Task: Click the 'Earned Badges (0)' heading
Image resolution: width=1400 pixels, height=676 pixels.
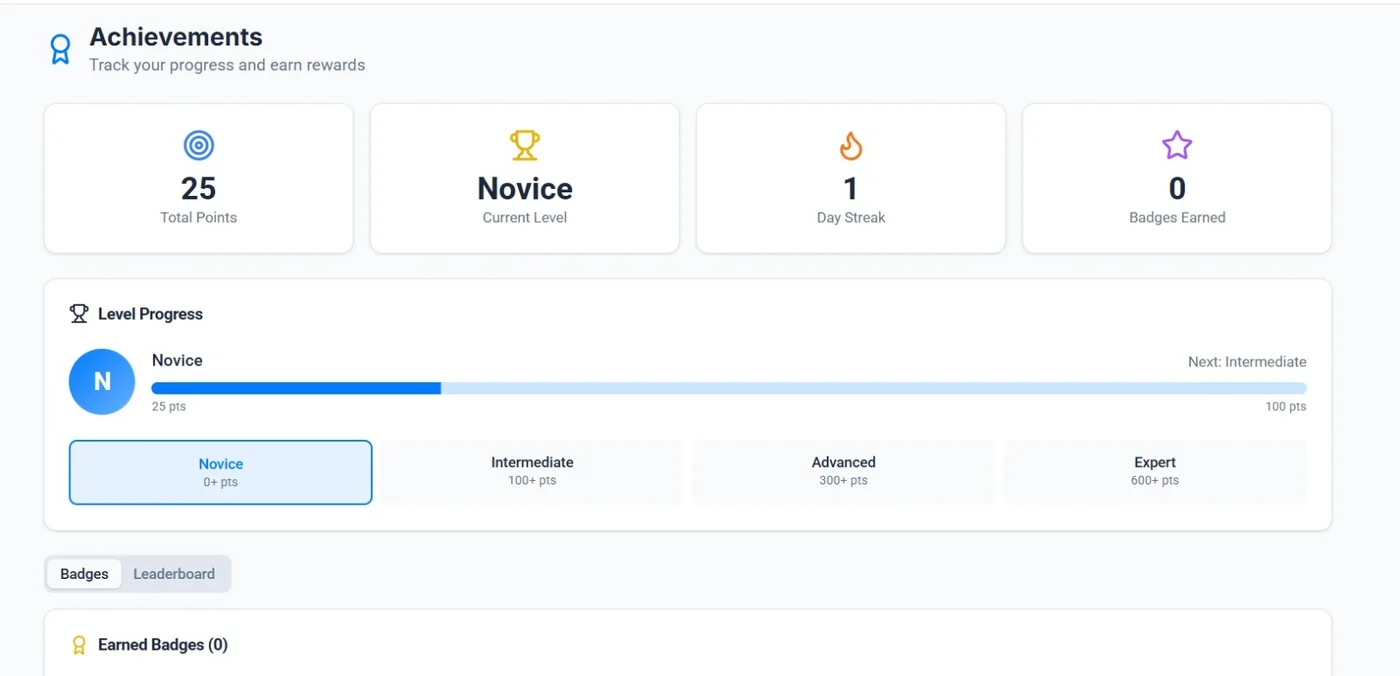Action: pos(163,645)
